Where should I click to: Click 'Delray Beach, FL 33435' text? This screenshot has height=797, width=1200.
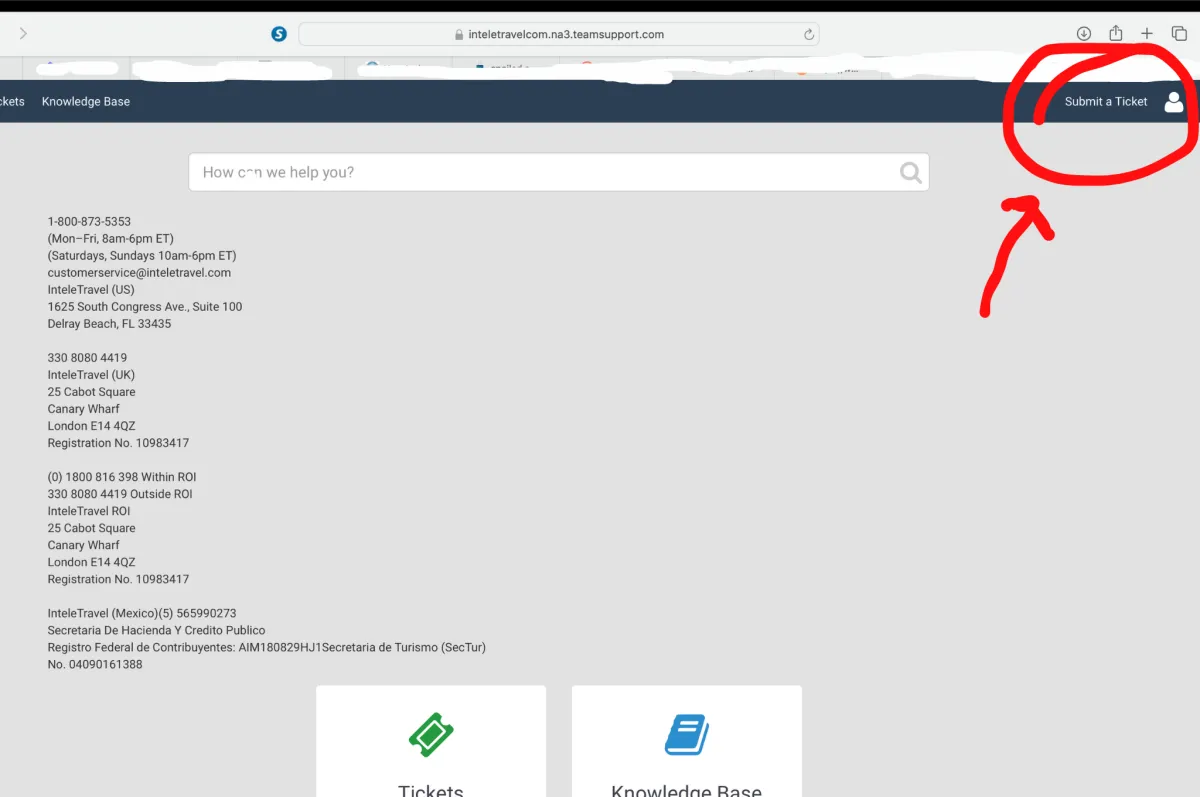pyautogui.click(x=109, y=323)
